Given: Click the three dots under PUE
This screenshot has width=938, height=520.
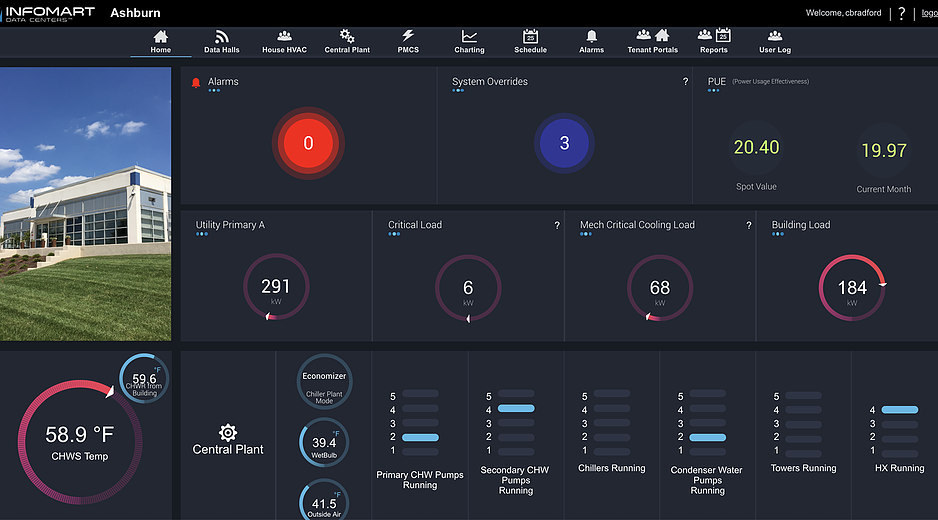Looking at the screenshot, I should pos(714,90).
